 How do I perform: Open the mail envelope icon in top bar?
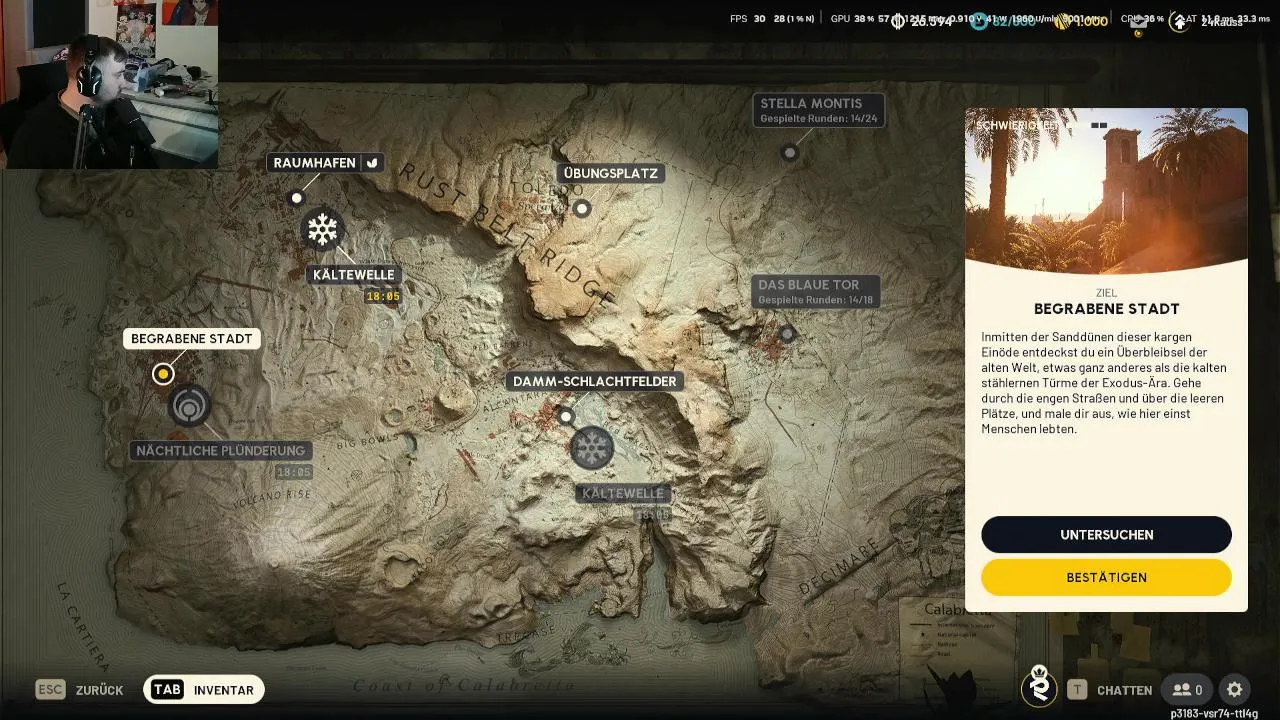(1138, 21)
